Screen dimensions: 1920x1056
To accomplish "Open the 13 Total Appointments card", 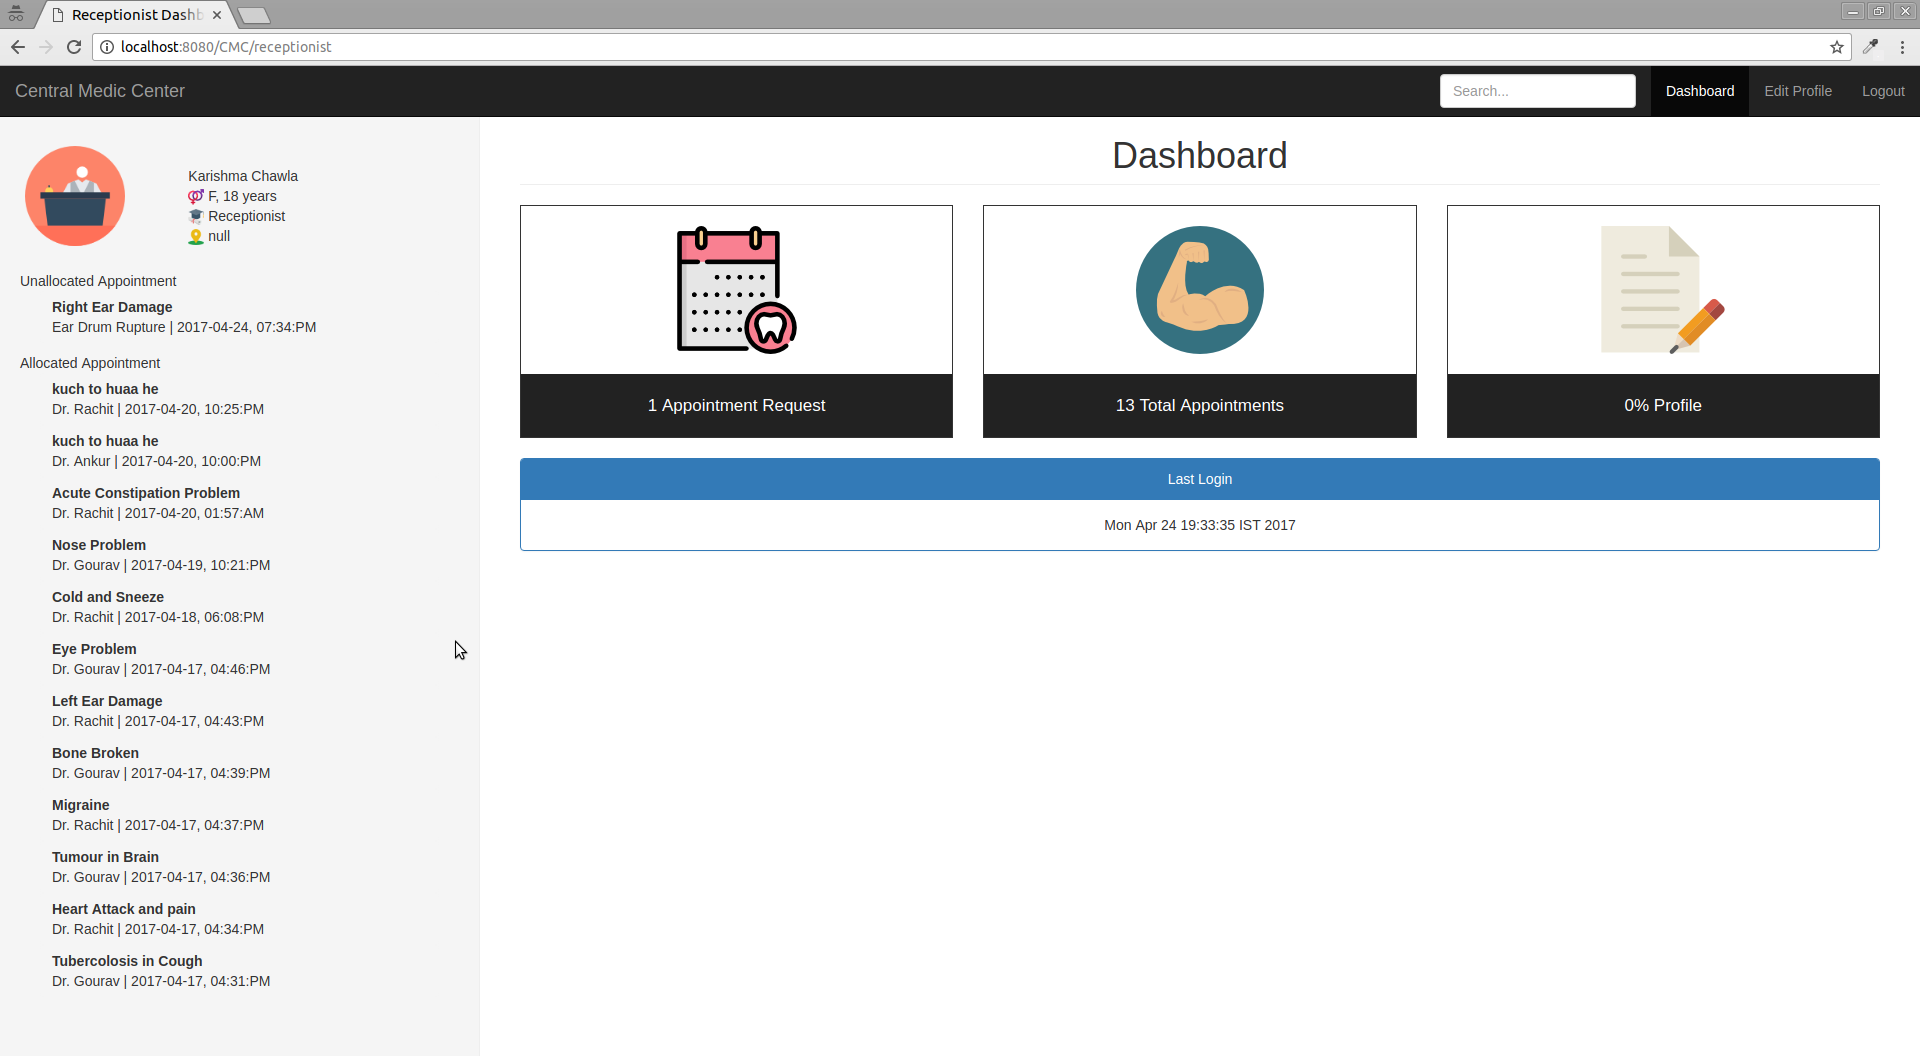I will 1199,405.
